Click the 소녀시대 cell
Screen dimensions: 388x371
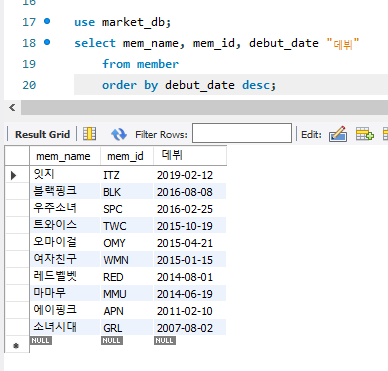click(65, 328)
